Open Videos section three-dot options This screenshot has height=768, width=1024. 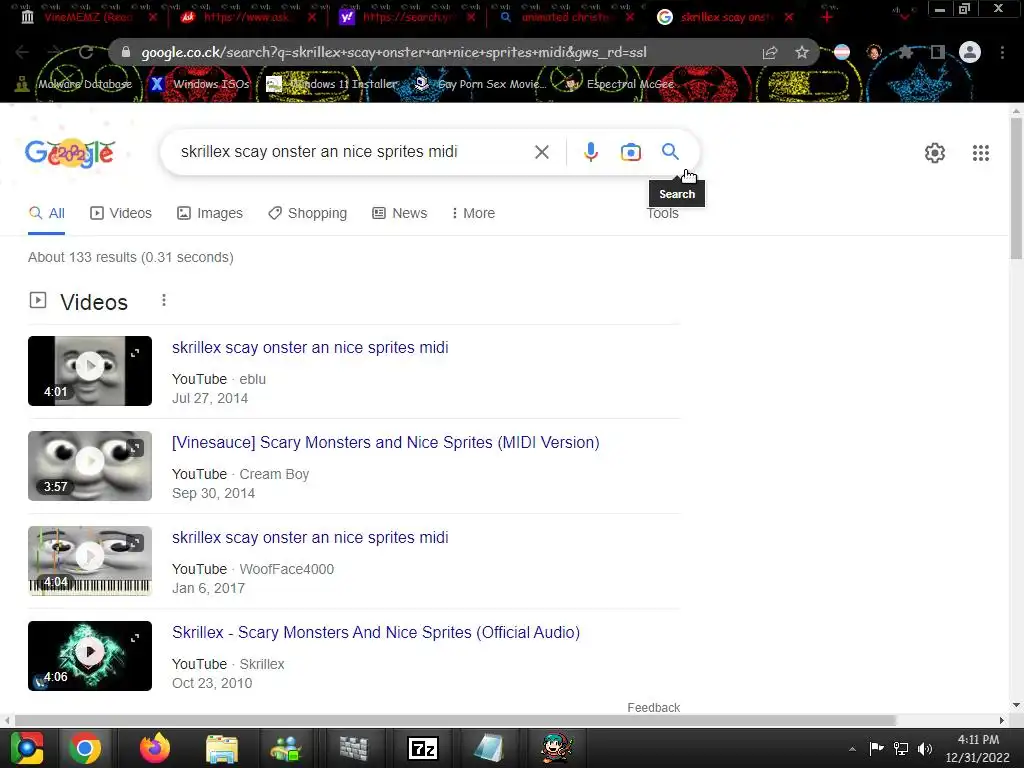click(x=163, y=300)
